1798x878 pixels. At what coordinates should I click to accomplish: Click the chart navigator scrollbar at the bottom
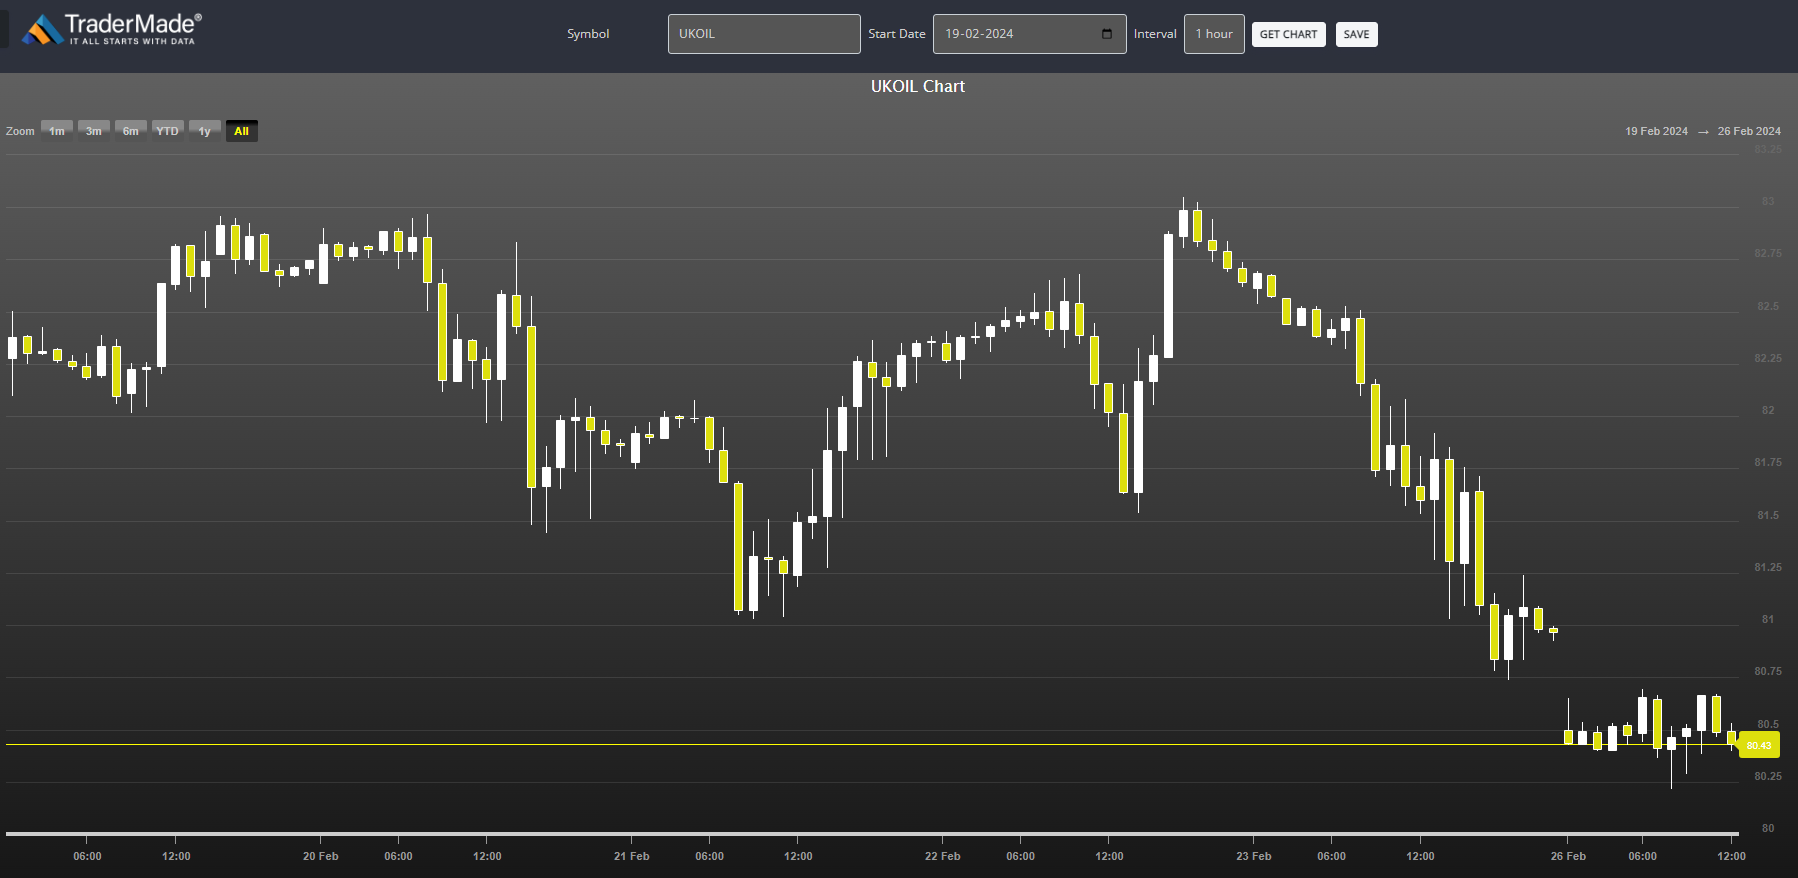click(x=872, y=833)
